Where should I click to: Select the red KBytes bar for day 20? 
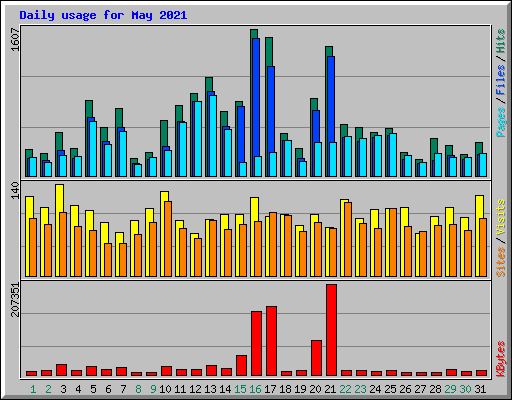tap(316, 358)
